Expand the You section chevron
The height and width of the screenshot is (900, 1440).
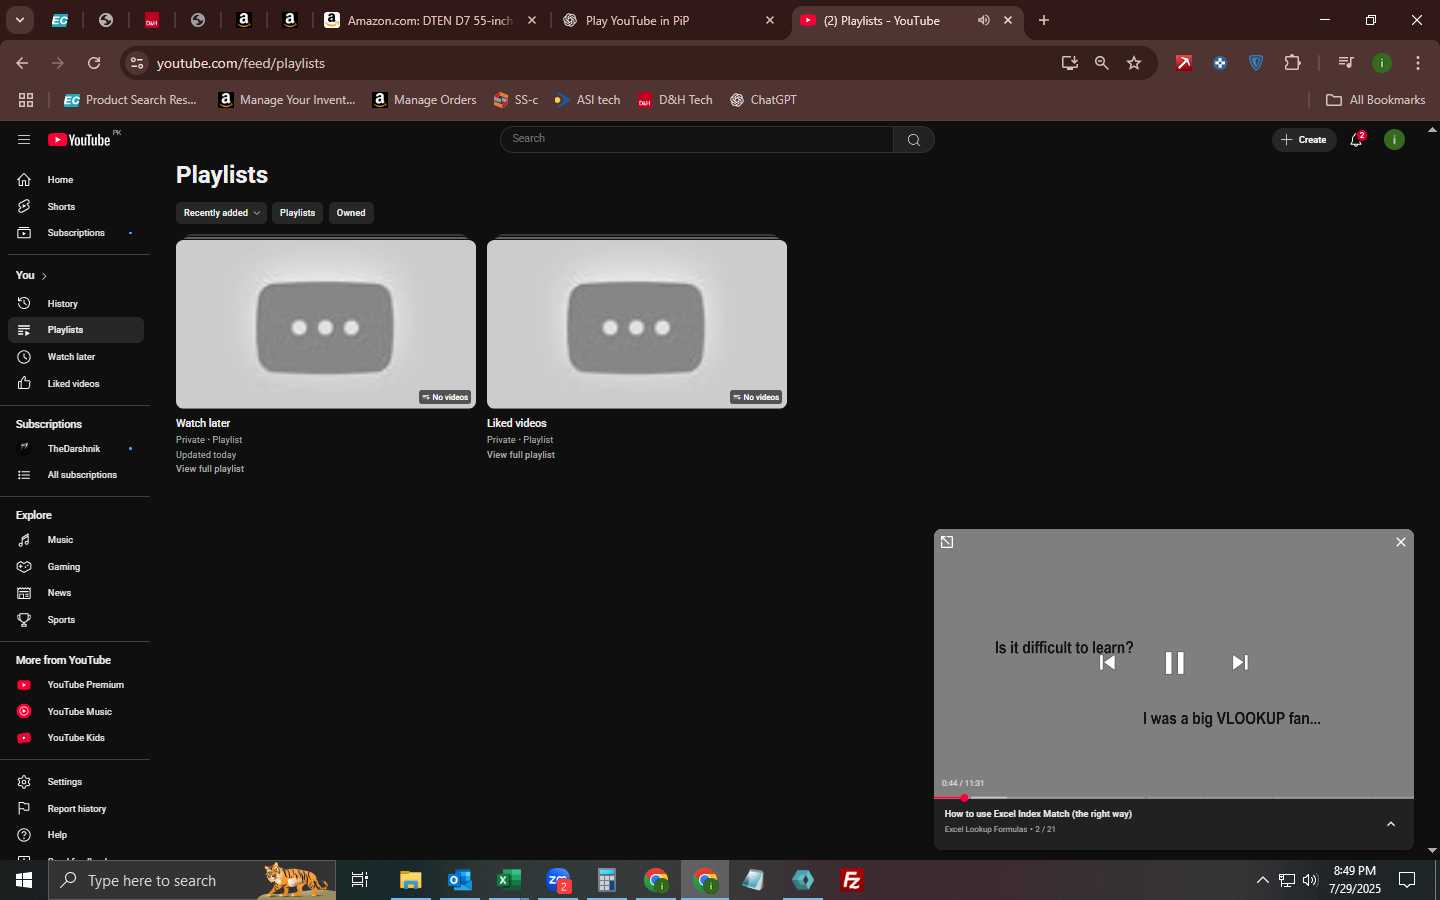pyautogui.click(x=44, y=276)
